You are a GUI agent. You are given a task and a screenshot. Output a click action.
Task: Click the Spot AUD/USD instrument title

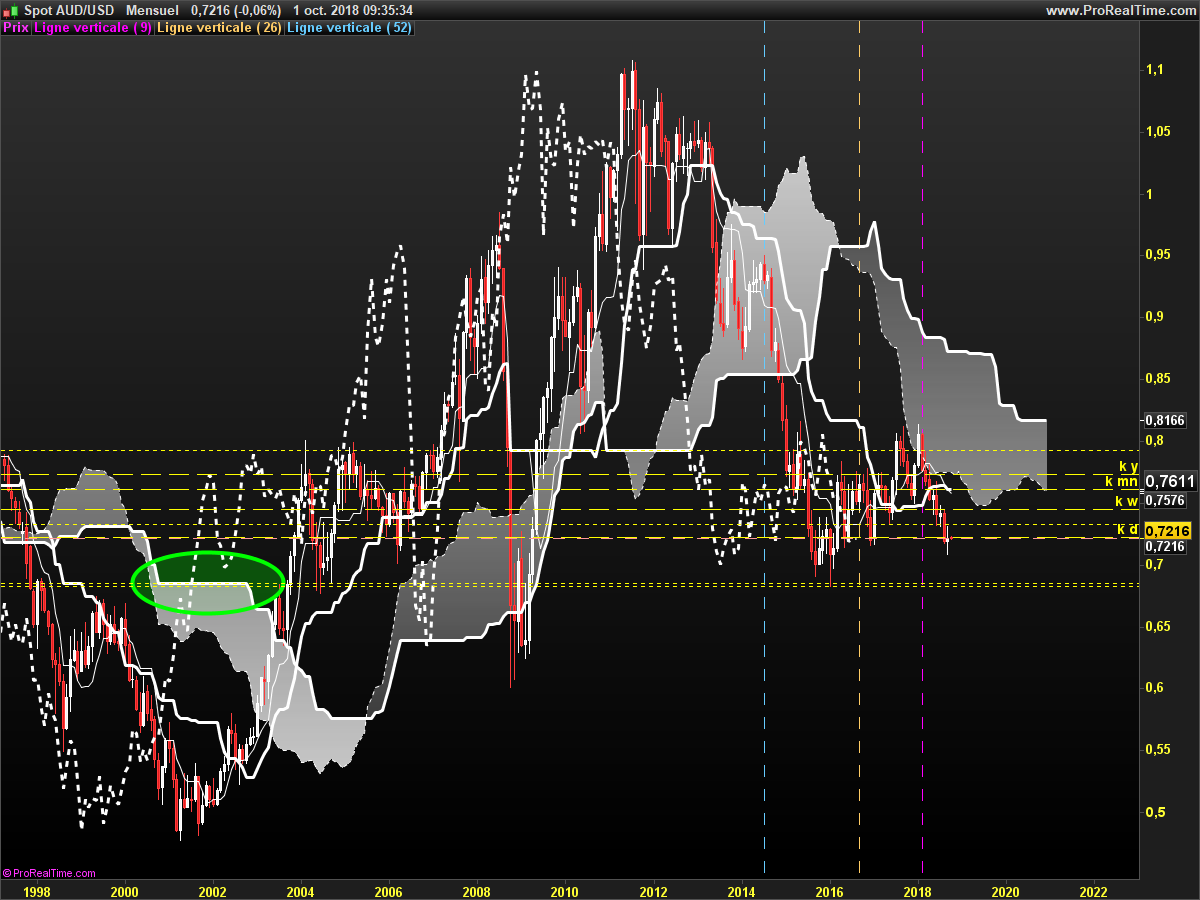[68, 10]
